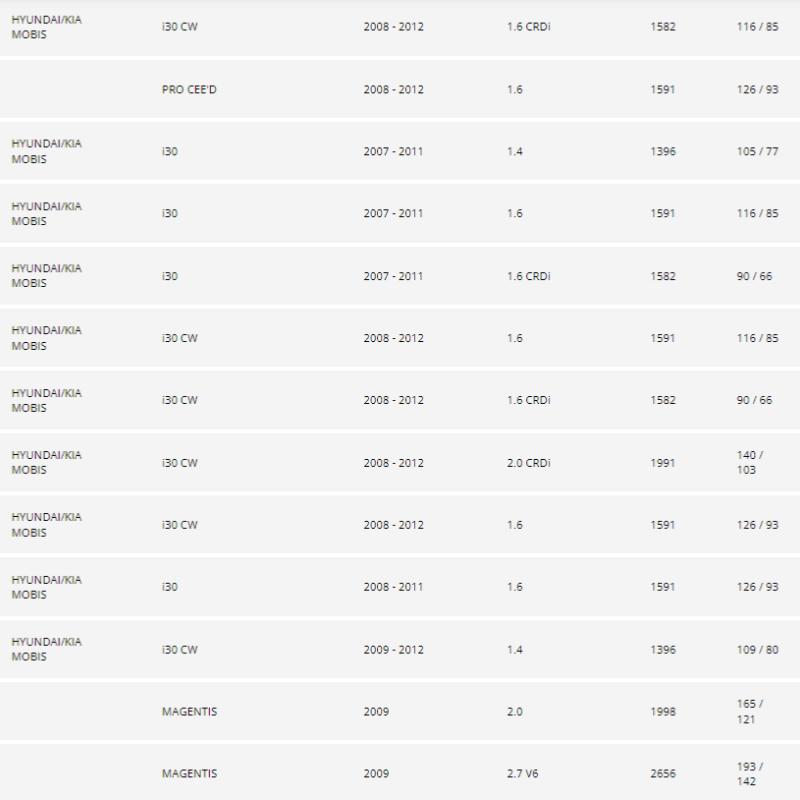Select the 165 / 121 power cell
Viewport: 800px width, 800px height.
tap(749, 712)
